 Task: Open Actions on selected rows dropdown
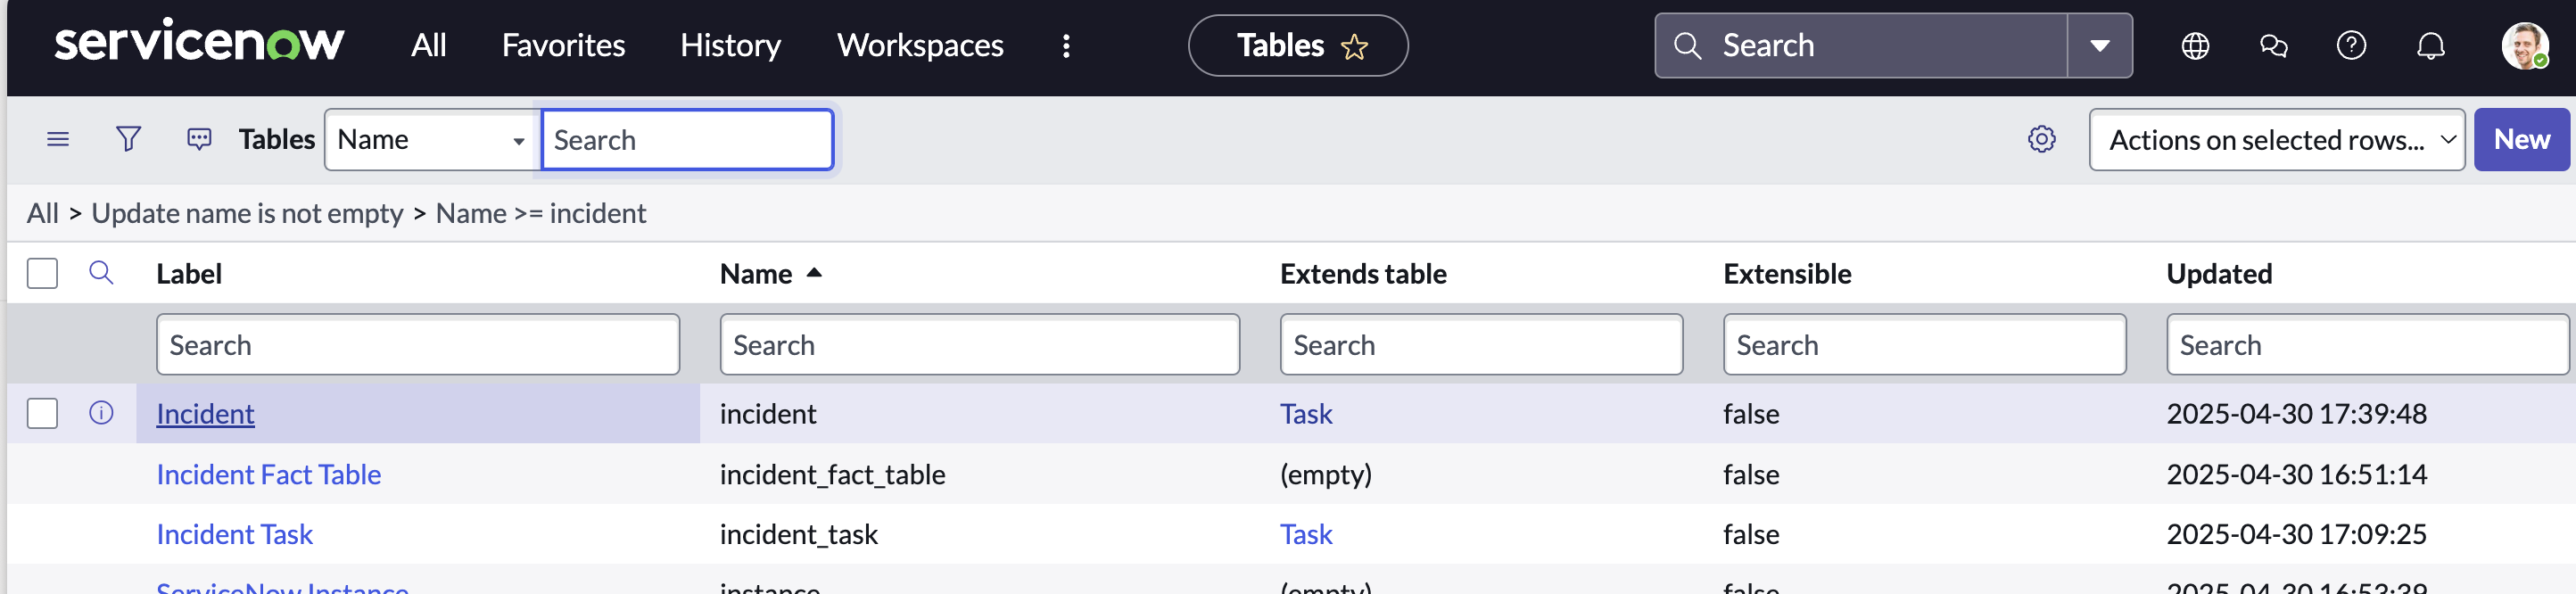pyautogui.click(x=2276, y=140)
